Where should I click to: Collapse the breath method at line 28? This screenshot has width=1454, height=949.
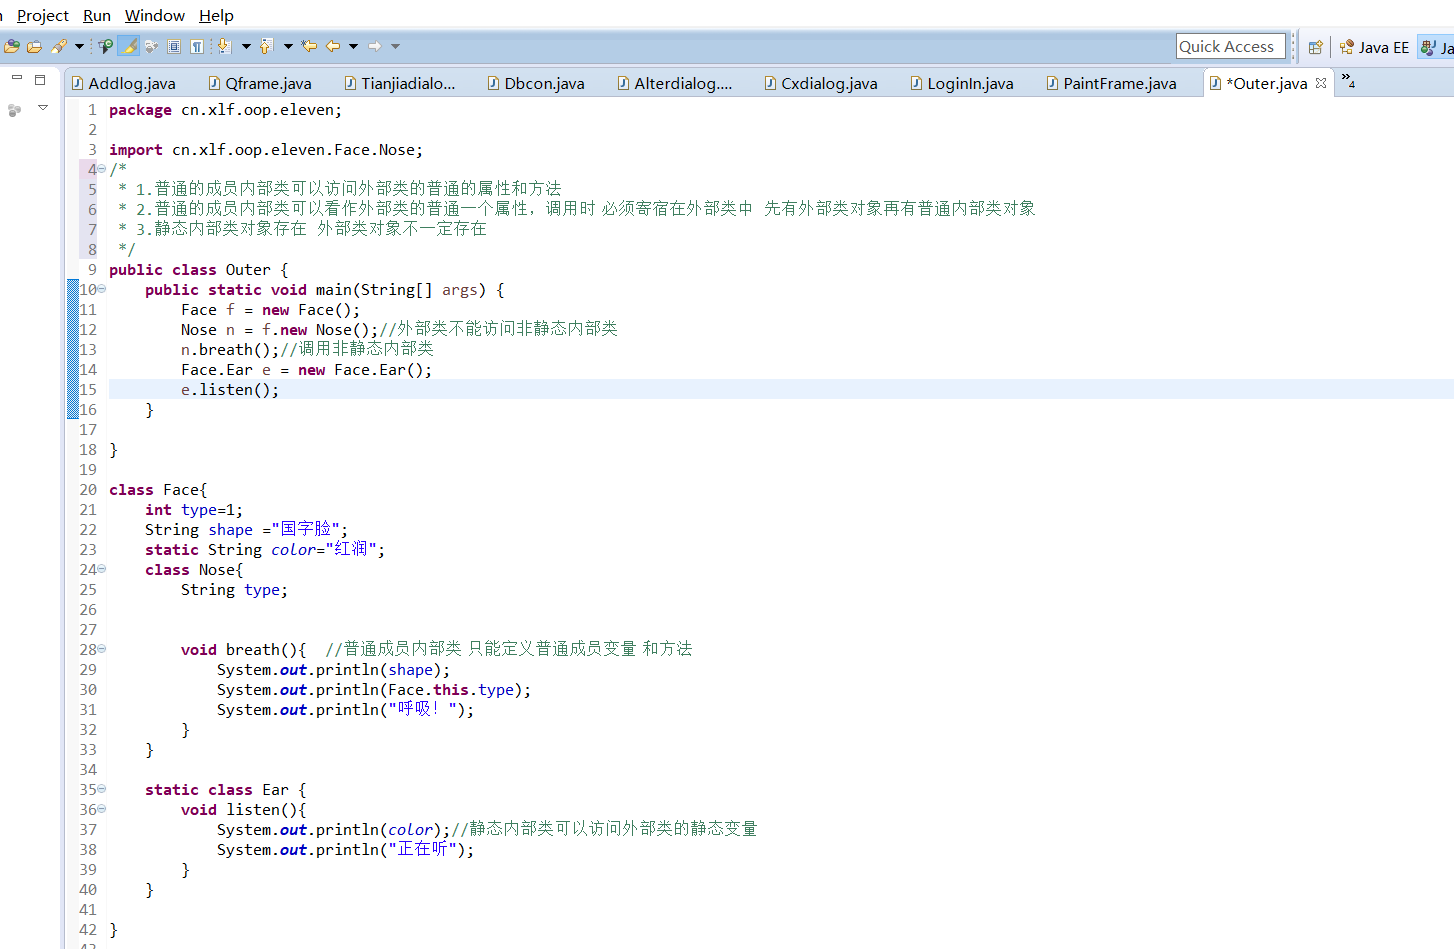[x=101, y=649]
